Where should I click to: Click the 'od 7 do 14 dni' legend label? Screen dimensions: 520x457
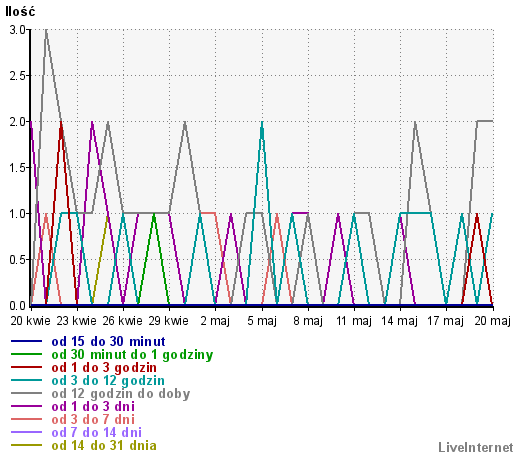[x=97, y=433]
